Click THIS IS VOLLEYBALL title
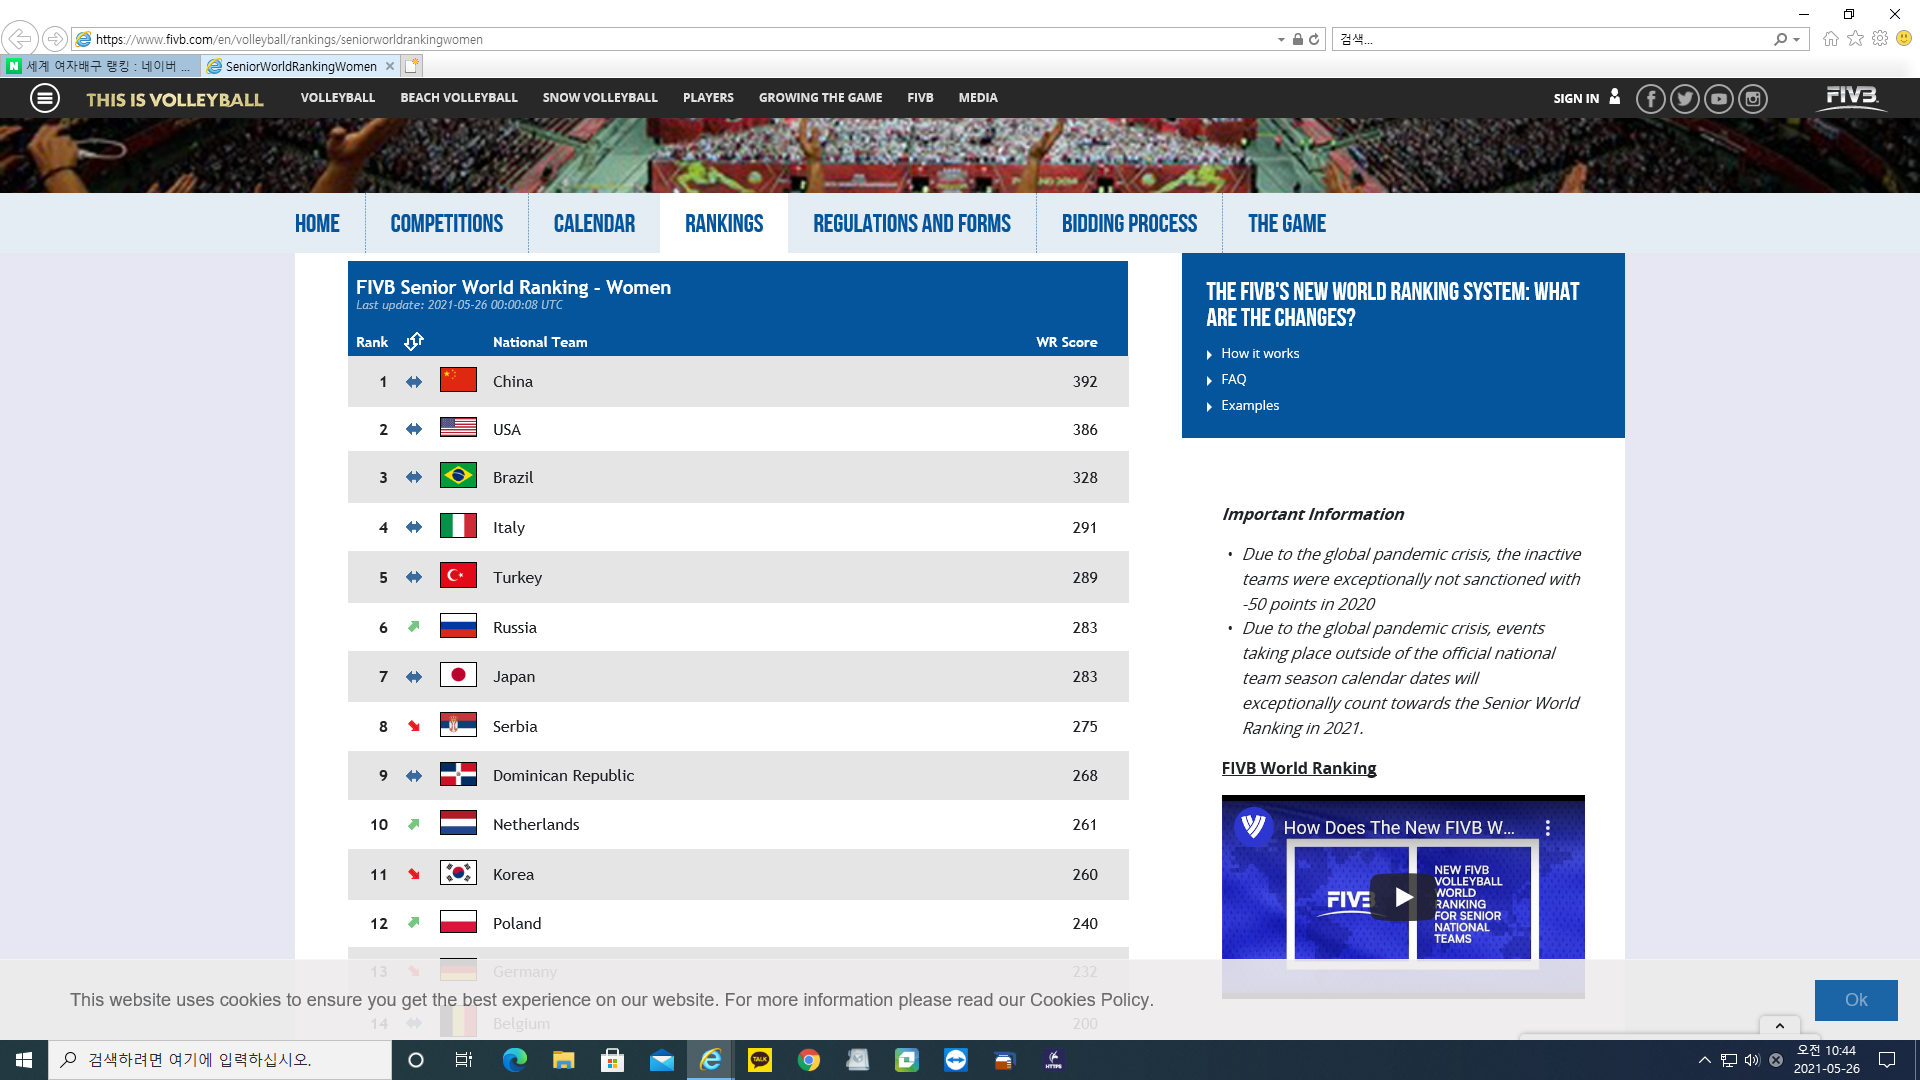1920x1080 pixels. pos(175,99)
